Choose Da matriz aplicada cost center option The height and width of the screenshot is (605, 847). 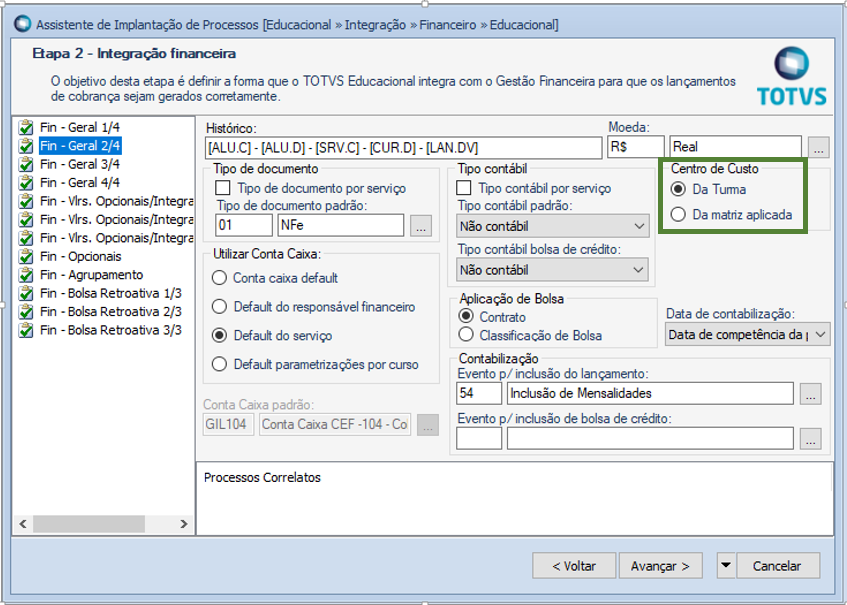click(x=677, y=215)
